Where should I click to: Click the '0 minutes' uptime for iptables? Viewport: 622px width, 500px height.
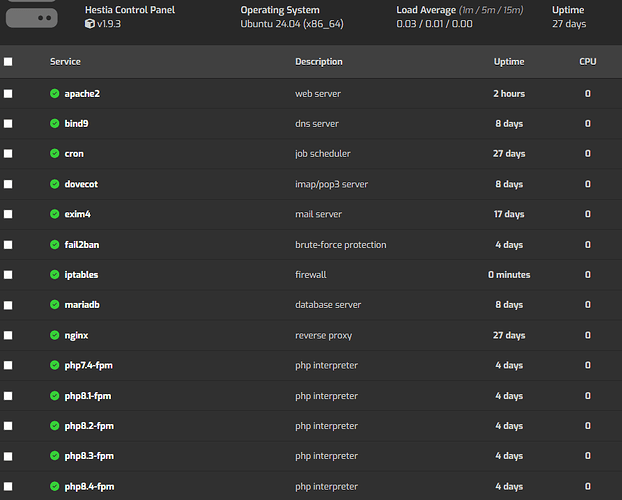pos(509,275)
